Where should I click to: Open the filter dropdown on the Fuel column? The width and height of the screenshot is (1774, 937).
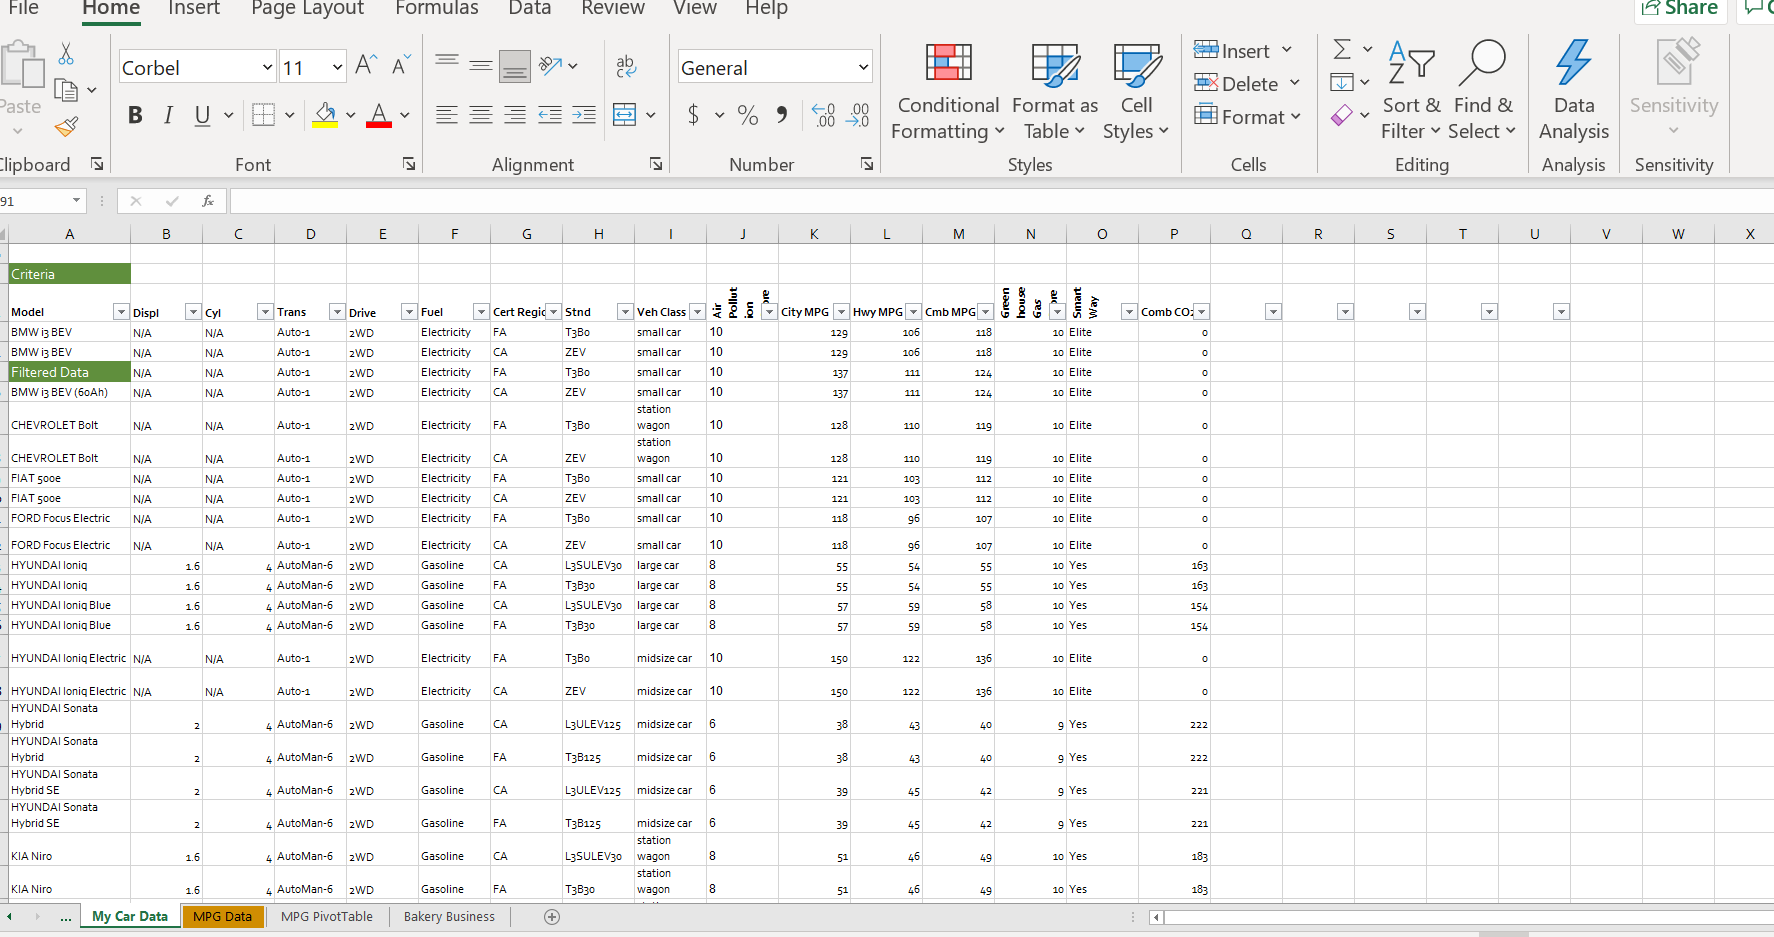(x=480, y=311)
